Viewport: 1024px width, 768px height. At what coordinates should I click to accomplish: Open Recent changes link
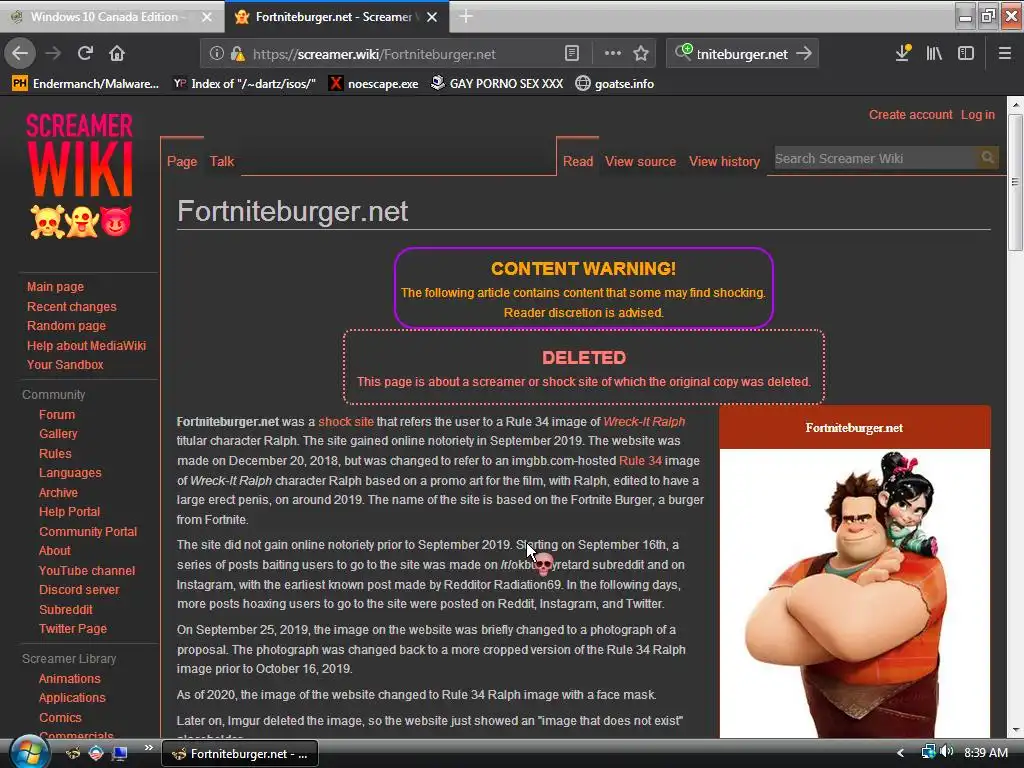coord(72,306)
